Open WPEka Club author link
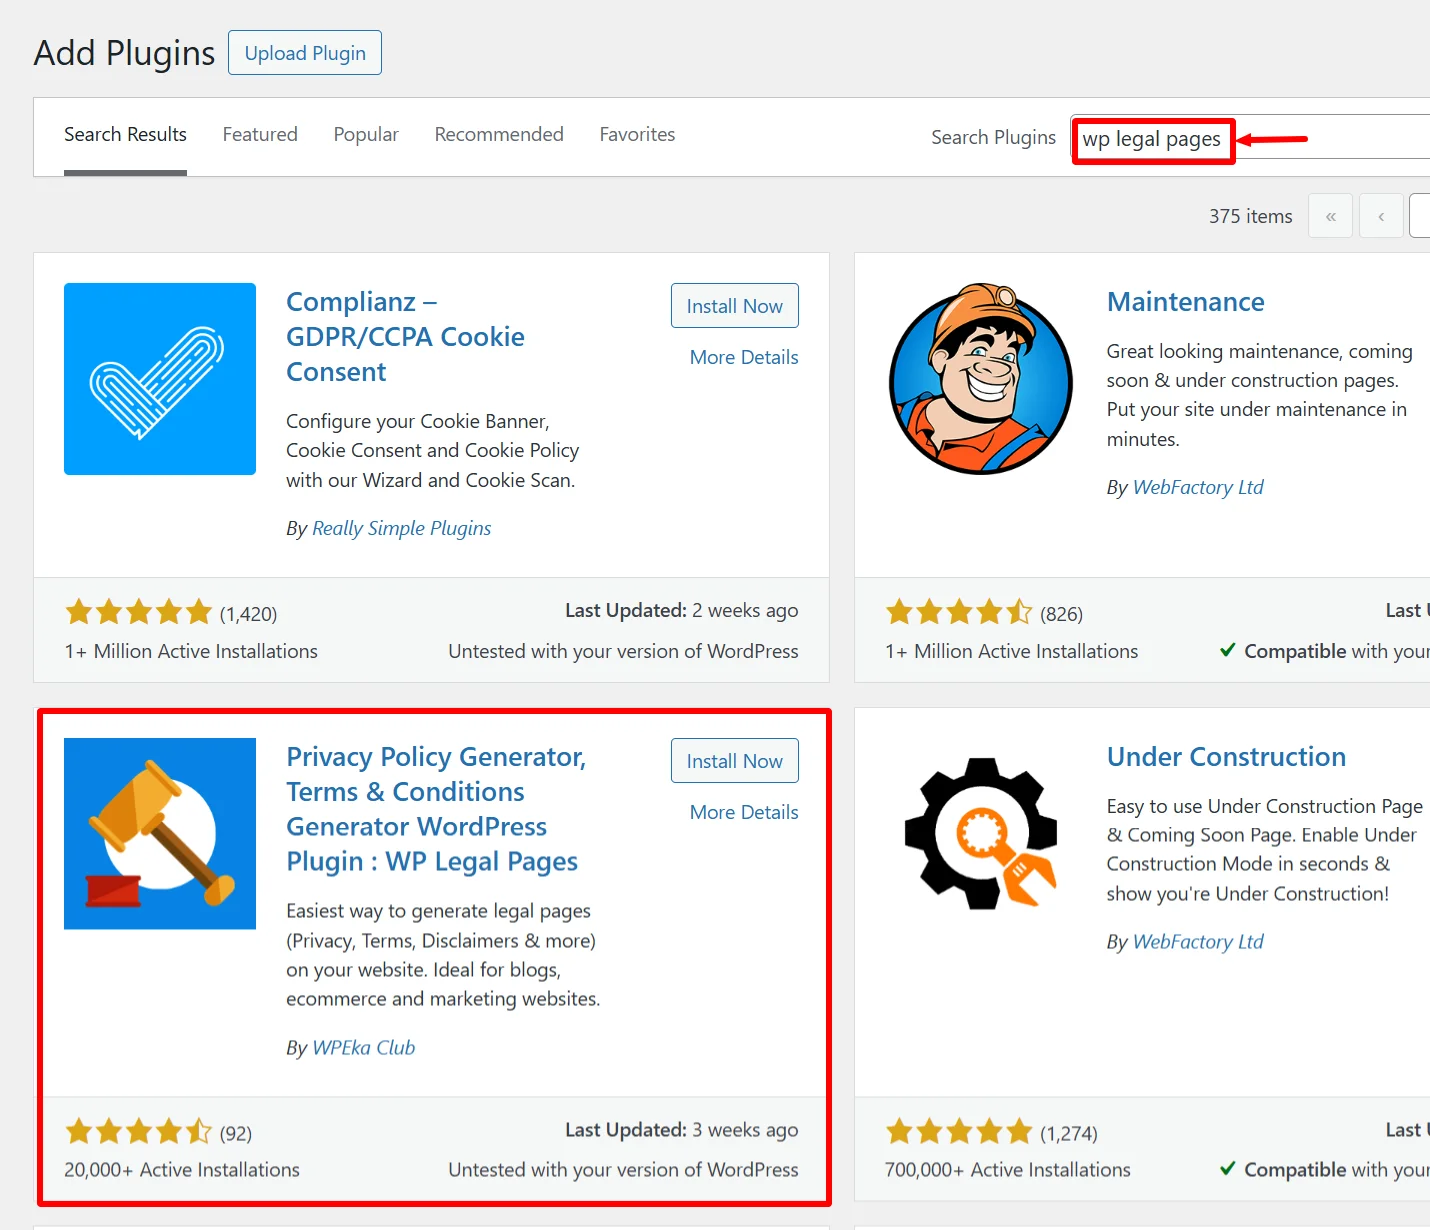Image resolution: width=1430 pixels, height=1230 pixels. coord(363,1048)
